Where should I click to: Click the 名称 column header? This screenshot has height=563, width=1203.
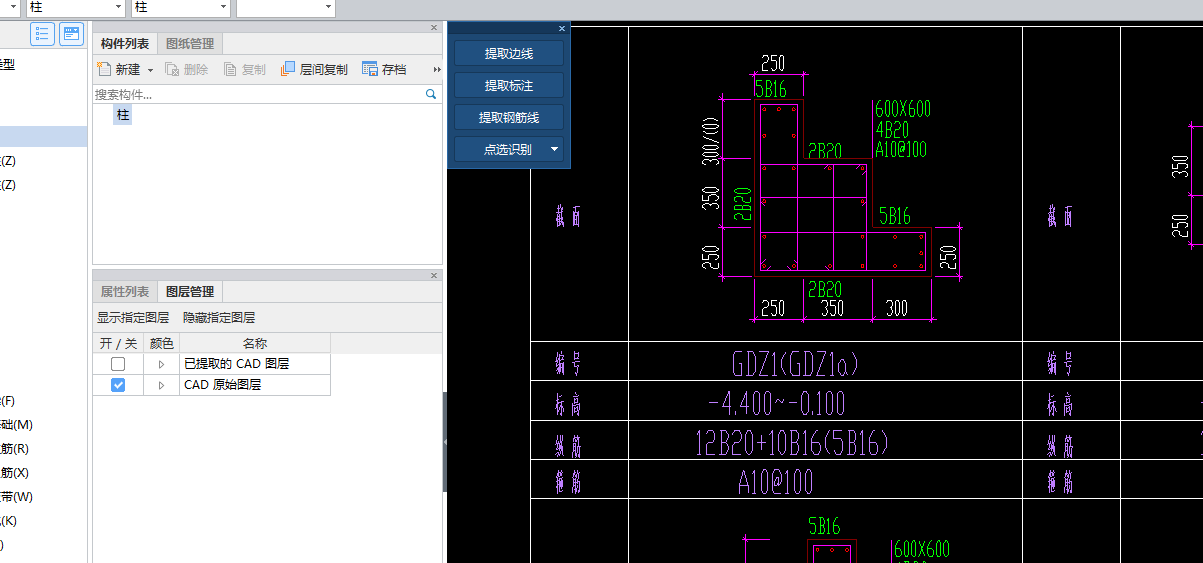click(x=254, y=344)
